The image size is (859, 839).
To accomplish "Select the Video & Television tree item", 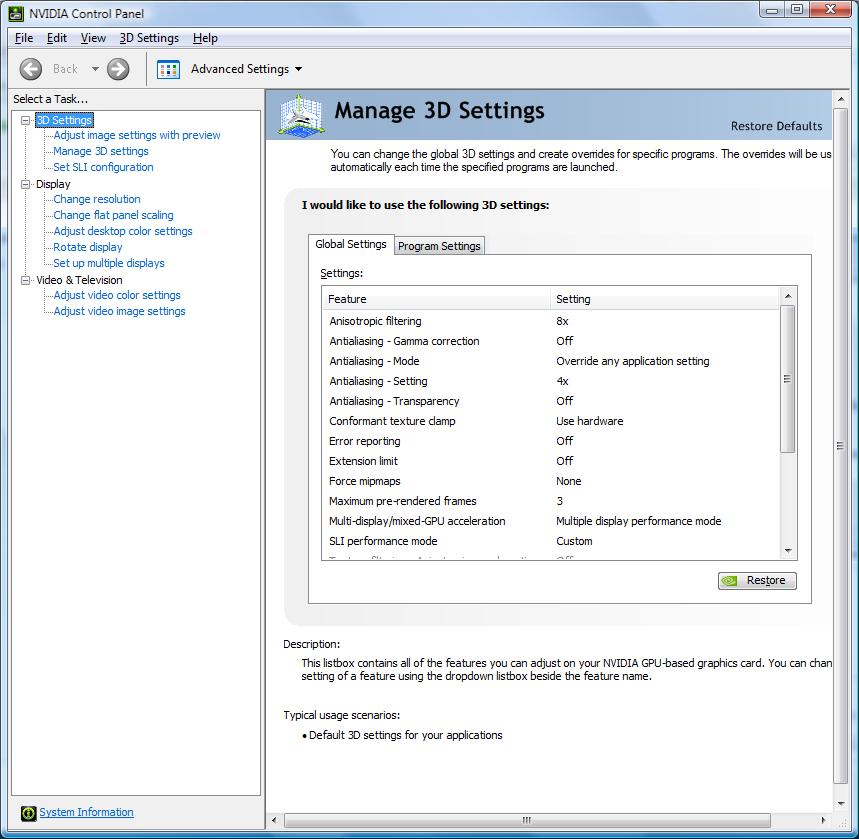I will (x=79, y=280).
